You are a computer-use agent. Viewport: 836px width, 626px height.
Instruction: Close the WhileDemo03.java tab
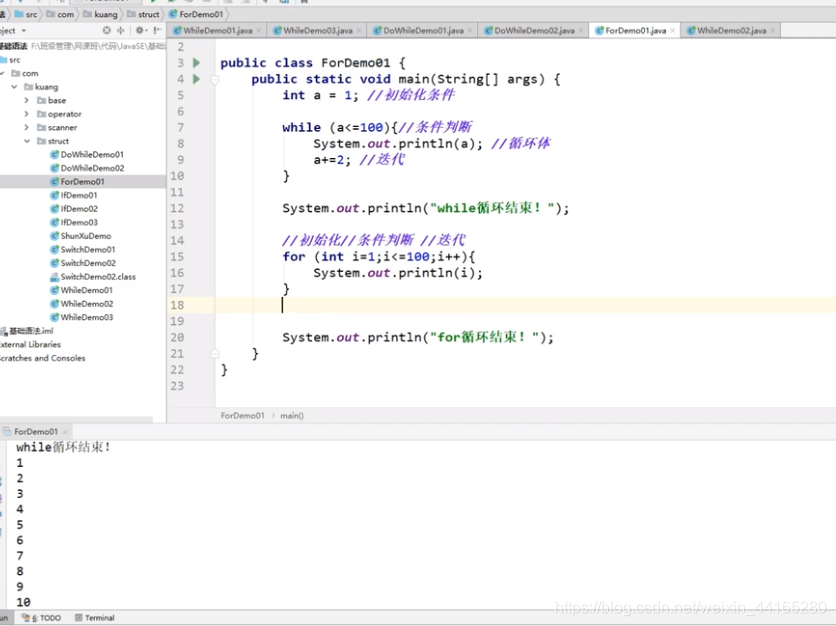coord(359,31)
